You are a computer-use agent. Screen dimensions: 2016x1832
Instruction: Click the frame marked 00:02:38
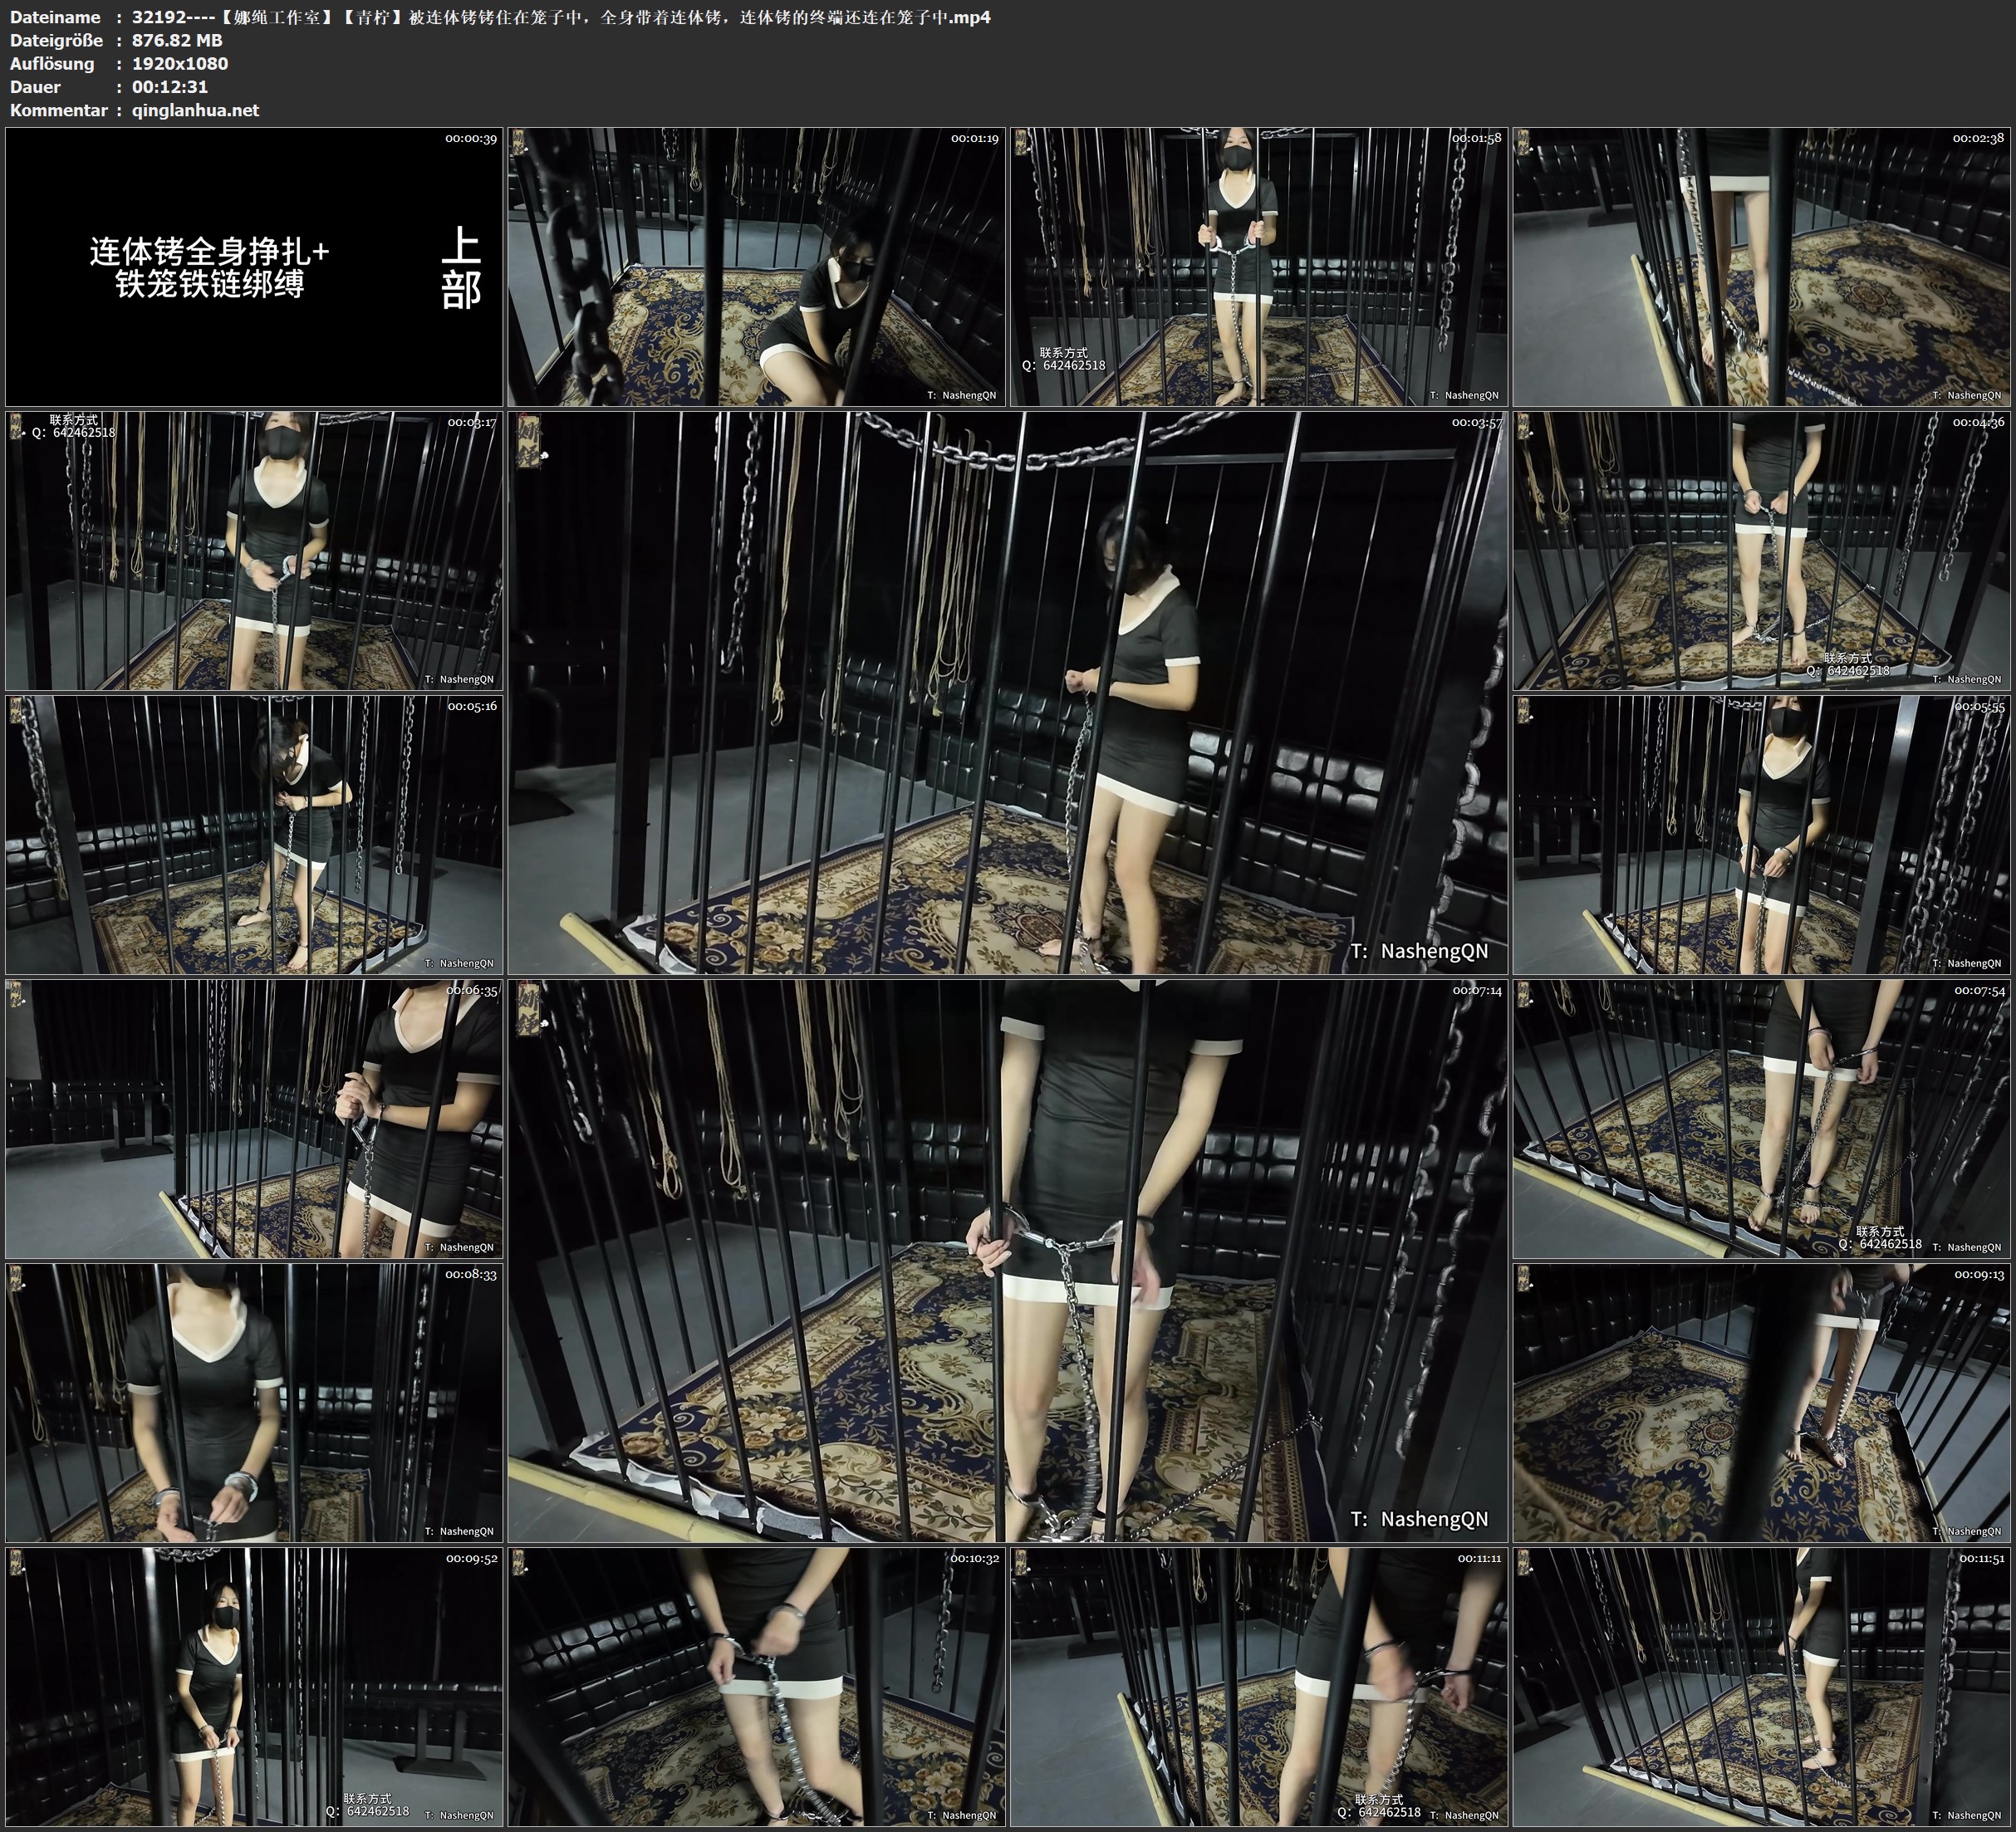(x=1761, y=266)
